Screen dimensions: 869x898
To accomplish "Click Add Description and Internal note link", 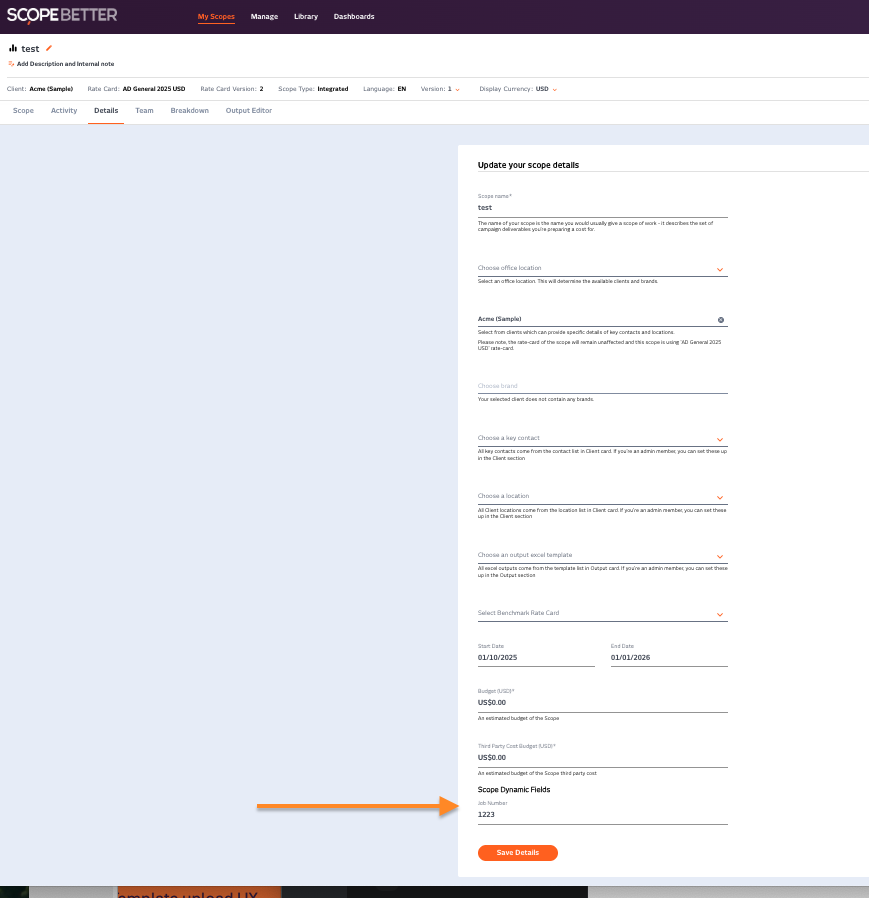I will tap(65, 63).
